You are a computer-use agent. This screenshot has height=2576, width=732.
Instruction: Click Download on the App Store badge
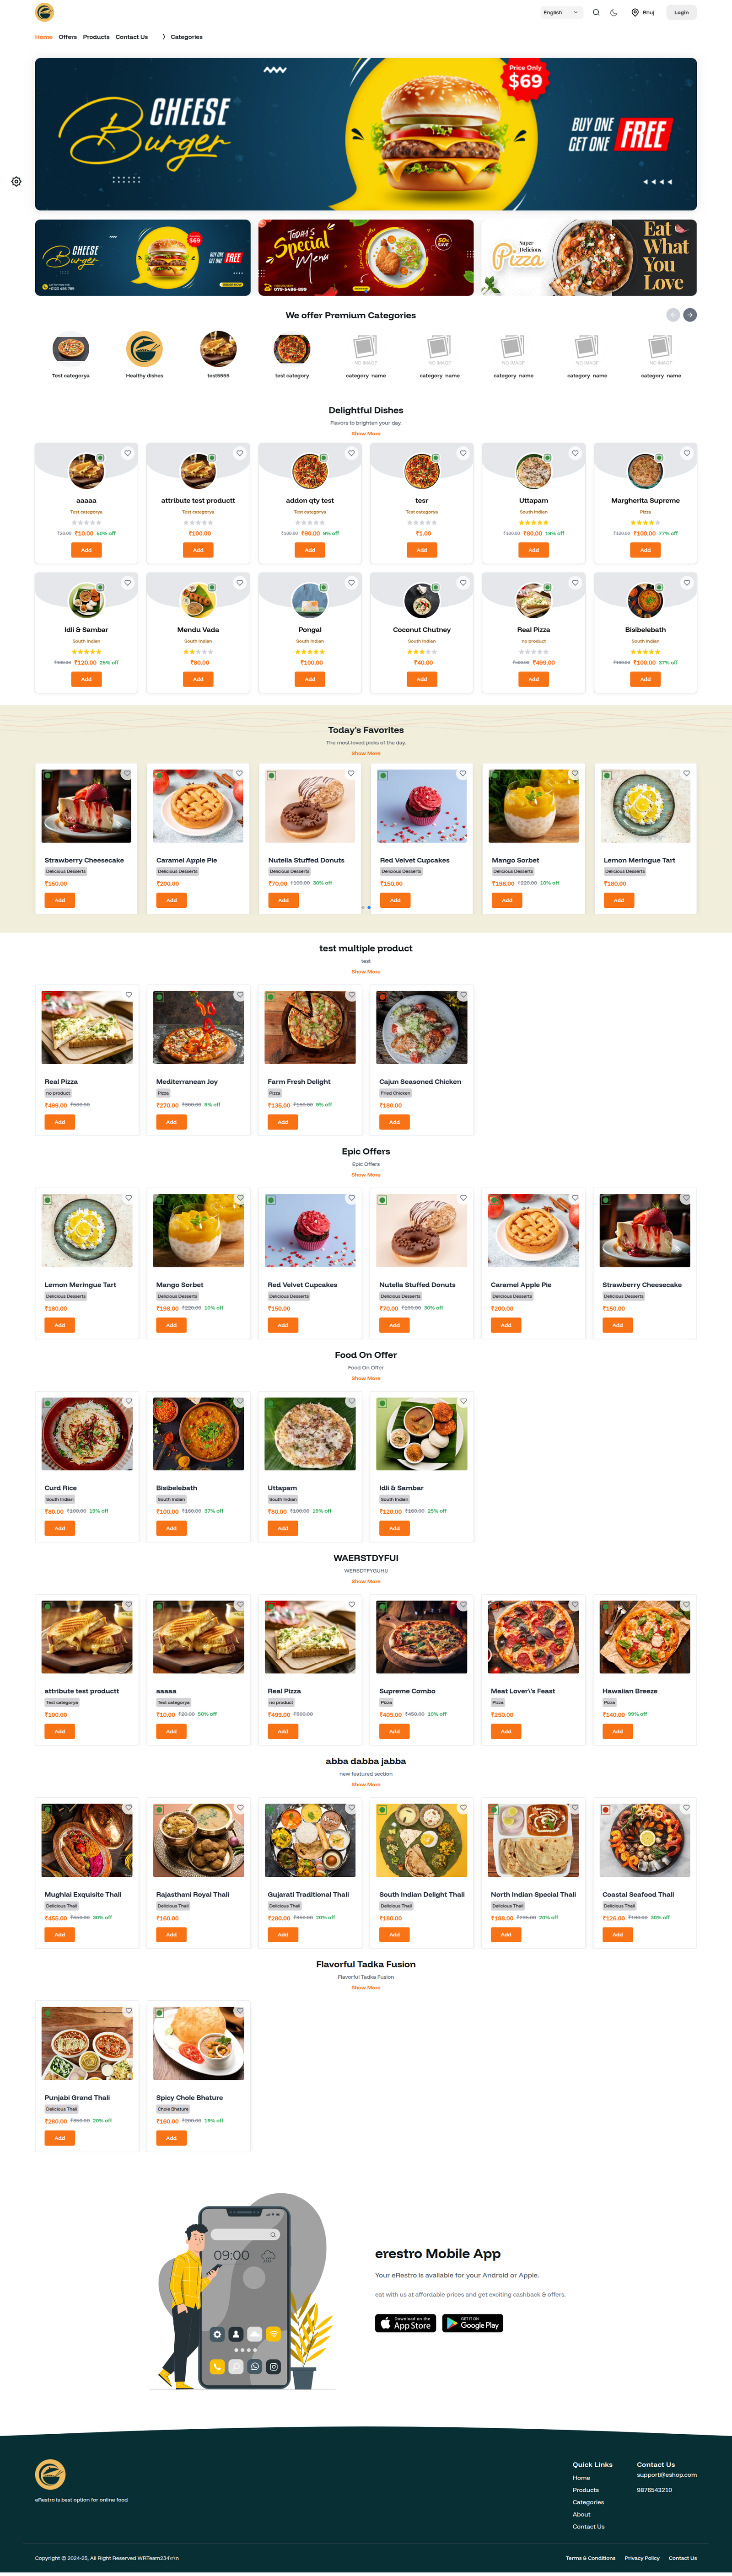[x=405, y=2323]
